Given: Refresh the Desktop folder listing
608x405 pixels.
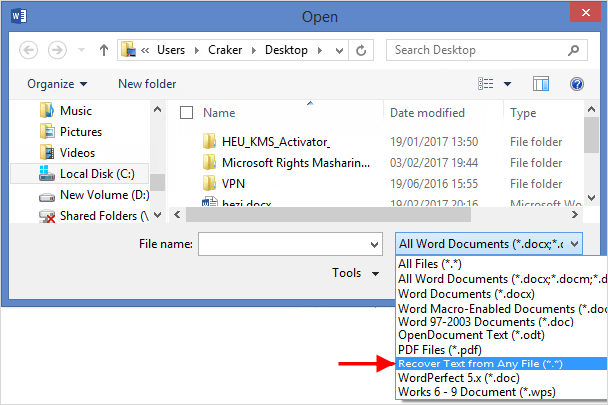Looking at the screenshot, I should click(361, 50).
